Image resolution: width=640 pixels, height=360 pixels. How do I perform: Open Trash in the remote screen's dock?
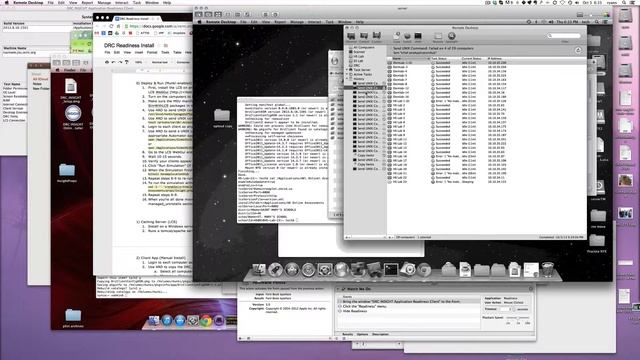[x=547, y=270]
